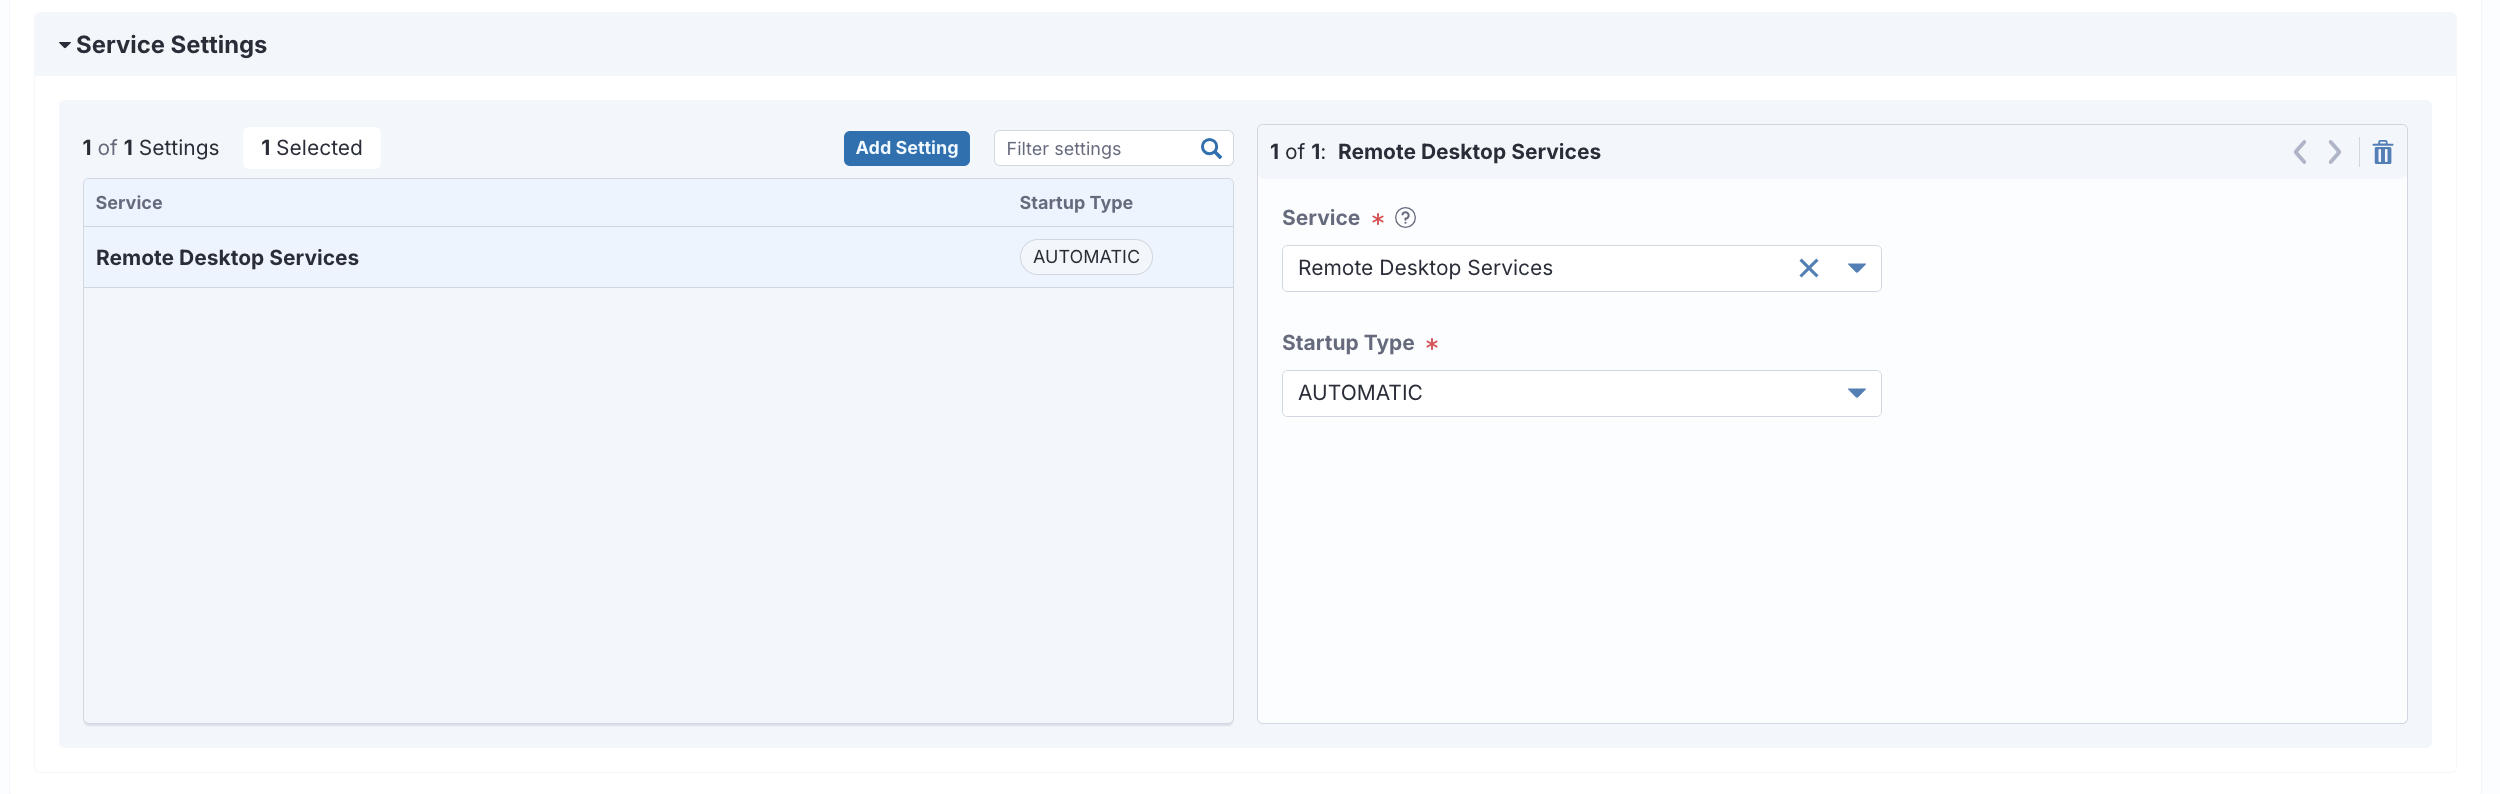Click the magnifying glass search icon
Image resolution: width=2500 pixels, height=794 pixels.
[1211, 149]
